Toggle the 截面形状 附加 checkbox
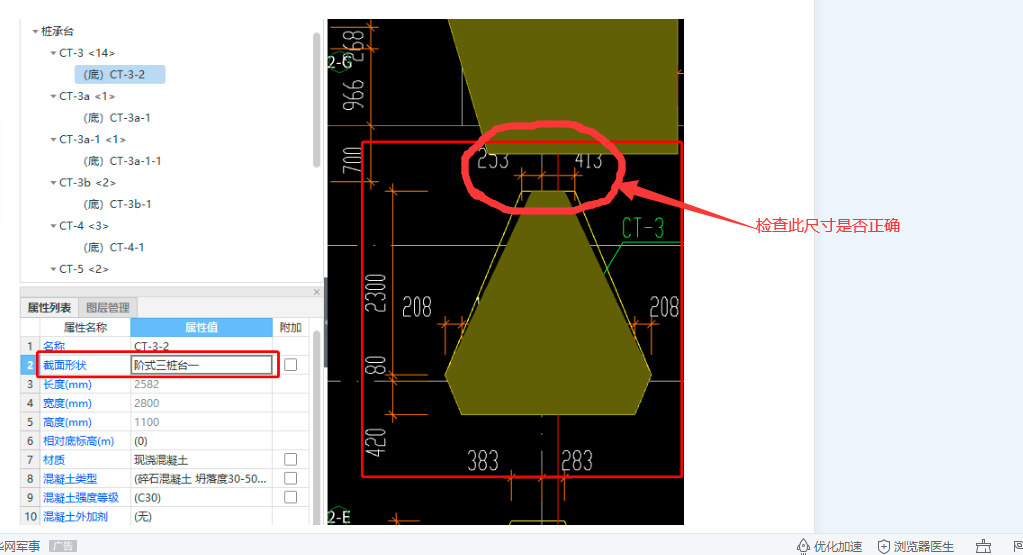1023x555 pixels. tap(290, 365)
